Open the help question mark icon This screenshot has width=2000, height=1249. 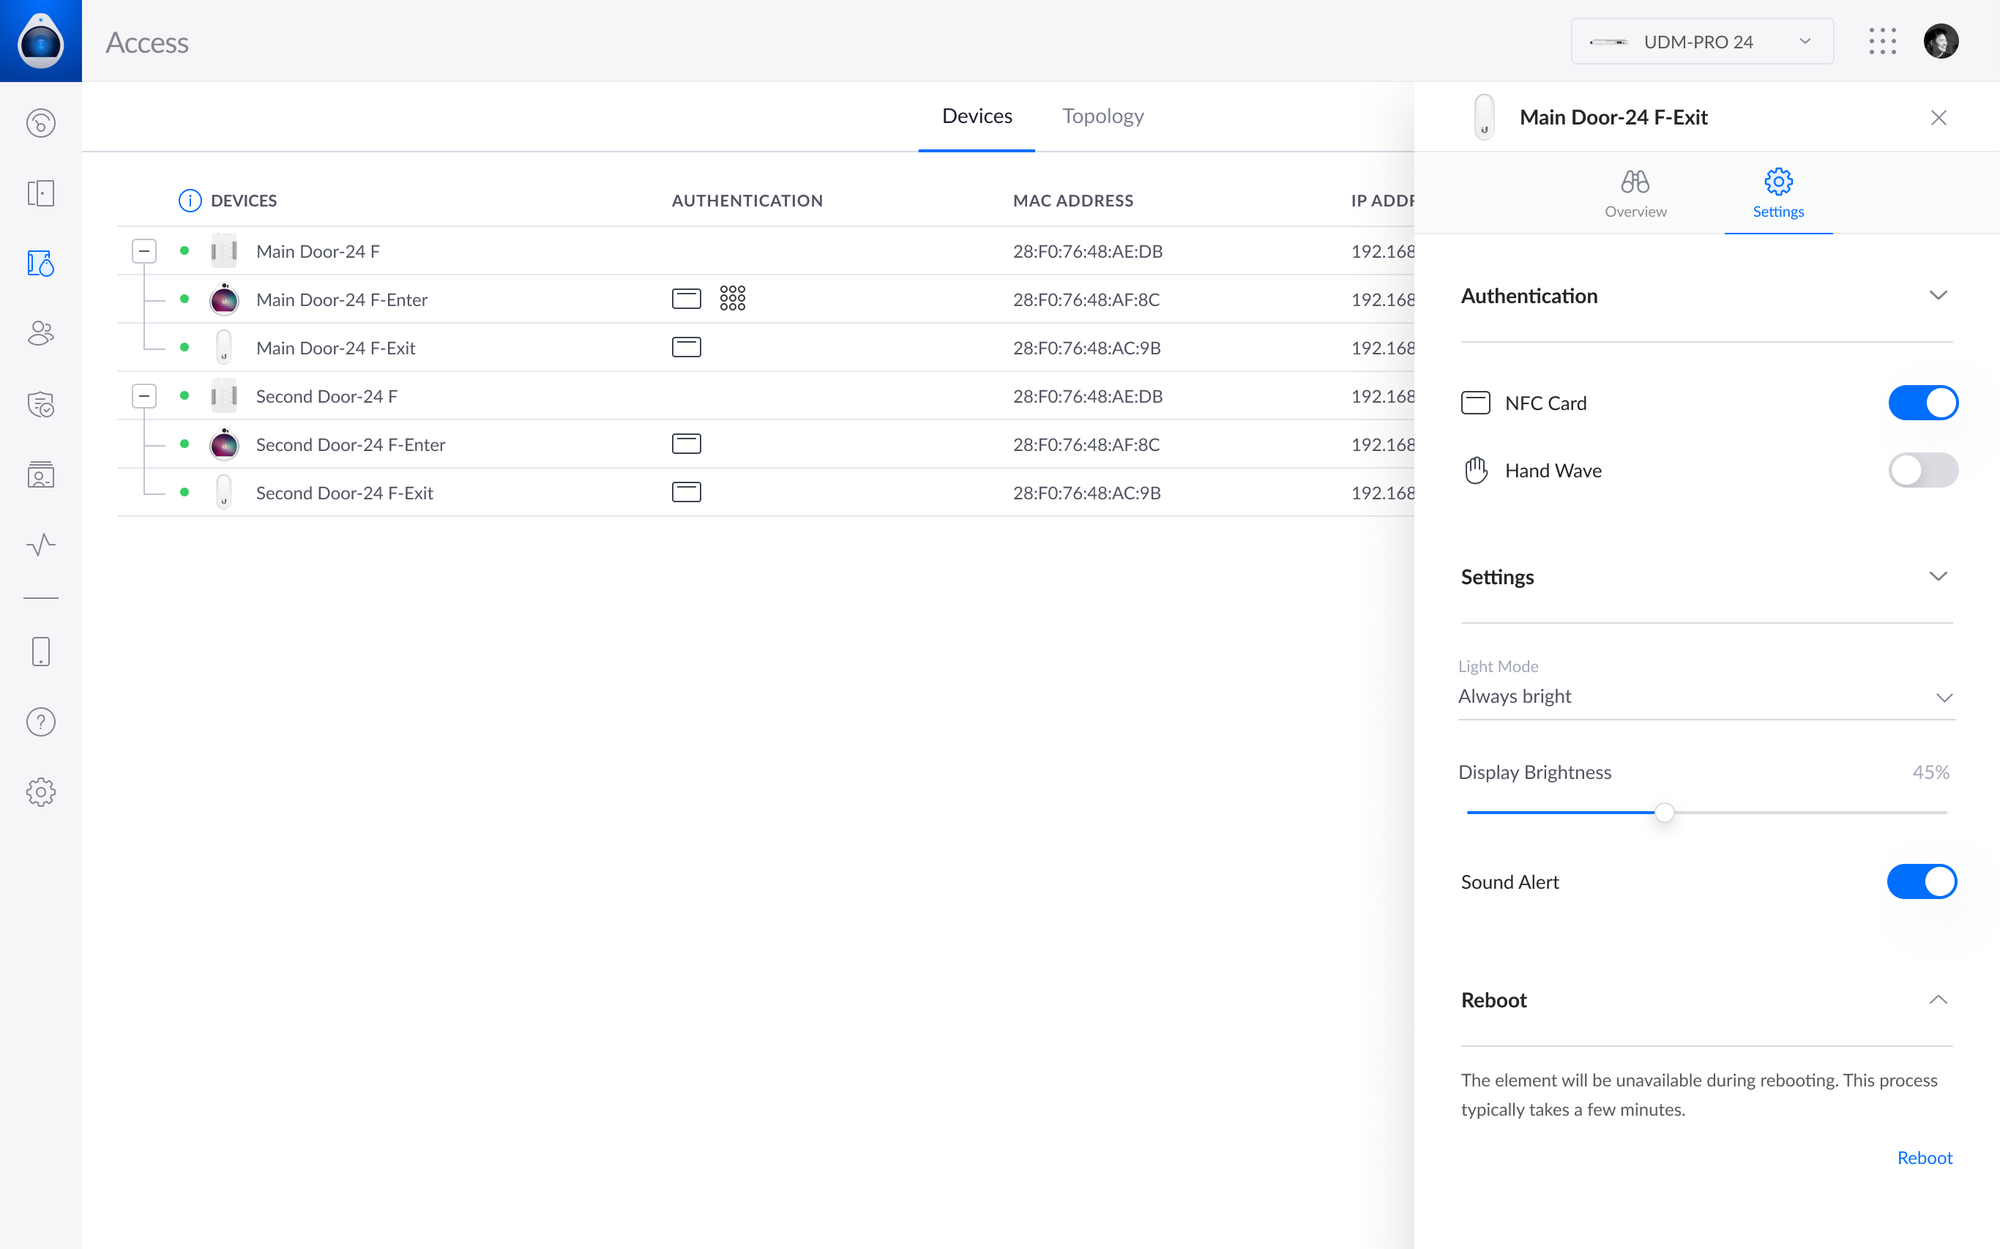pos(41,722)
